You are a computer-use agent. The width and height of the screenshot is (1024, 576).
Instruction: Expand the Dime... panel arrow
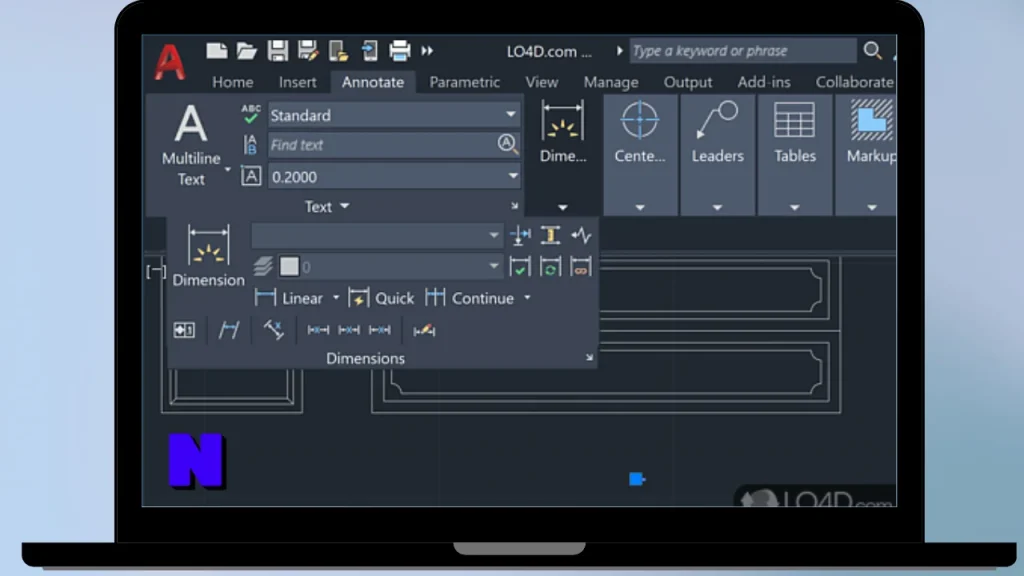coord(563,208)
